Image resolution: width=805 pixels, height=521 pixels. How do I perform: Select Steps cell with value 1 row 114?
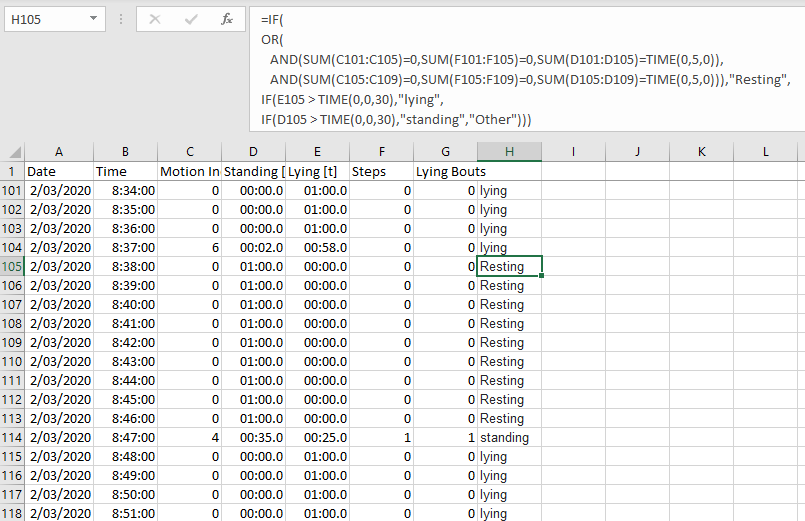click(381, 437)
